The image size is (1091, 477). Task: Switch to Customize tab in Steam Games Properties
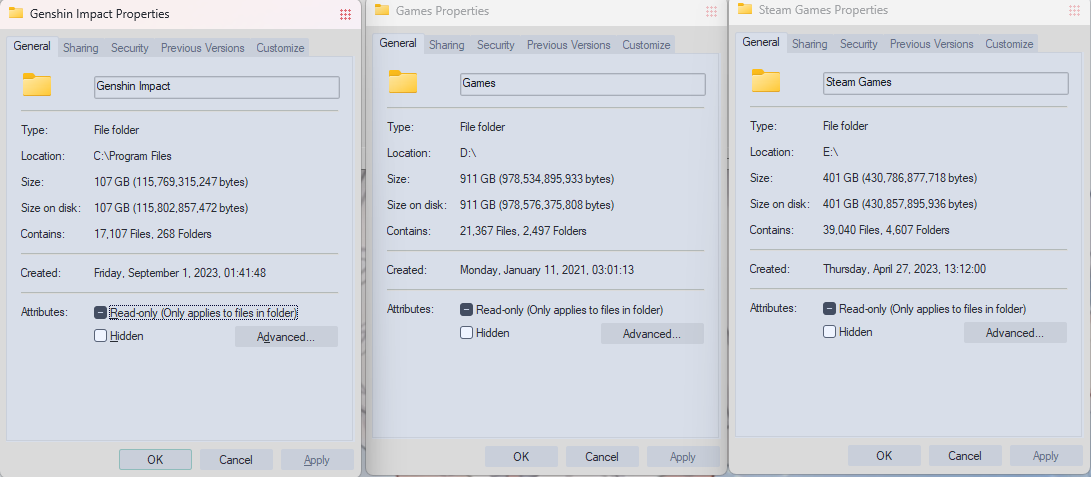(1009, 44)
